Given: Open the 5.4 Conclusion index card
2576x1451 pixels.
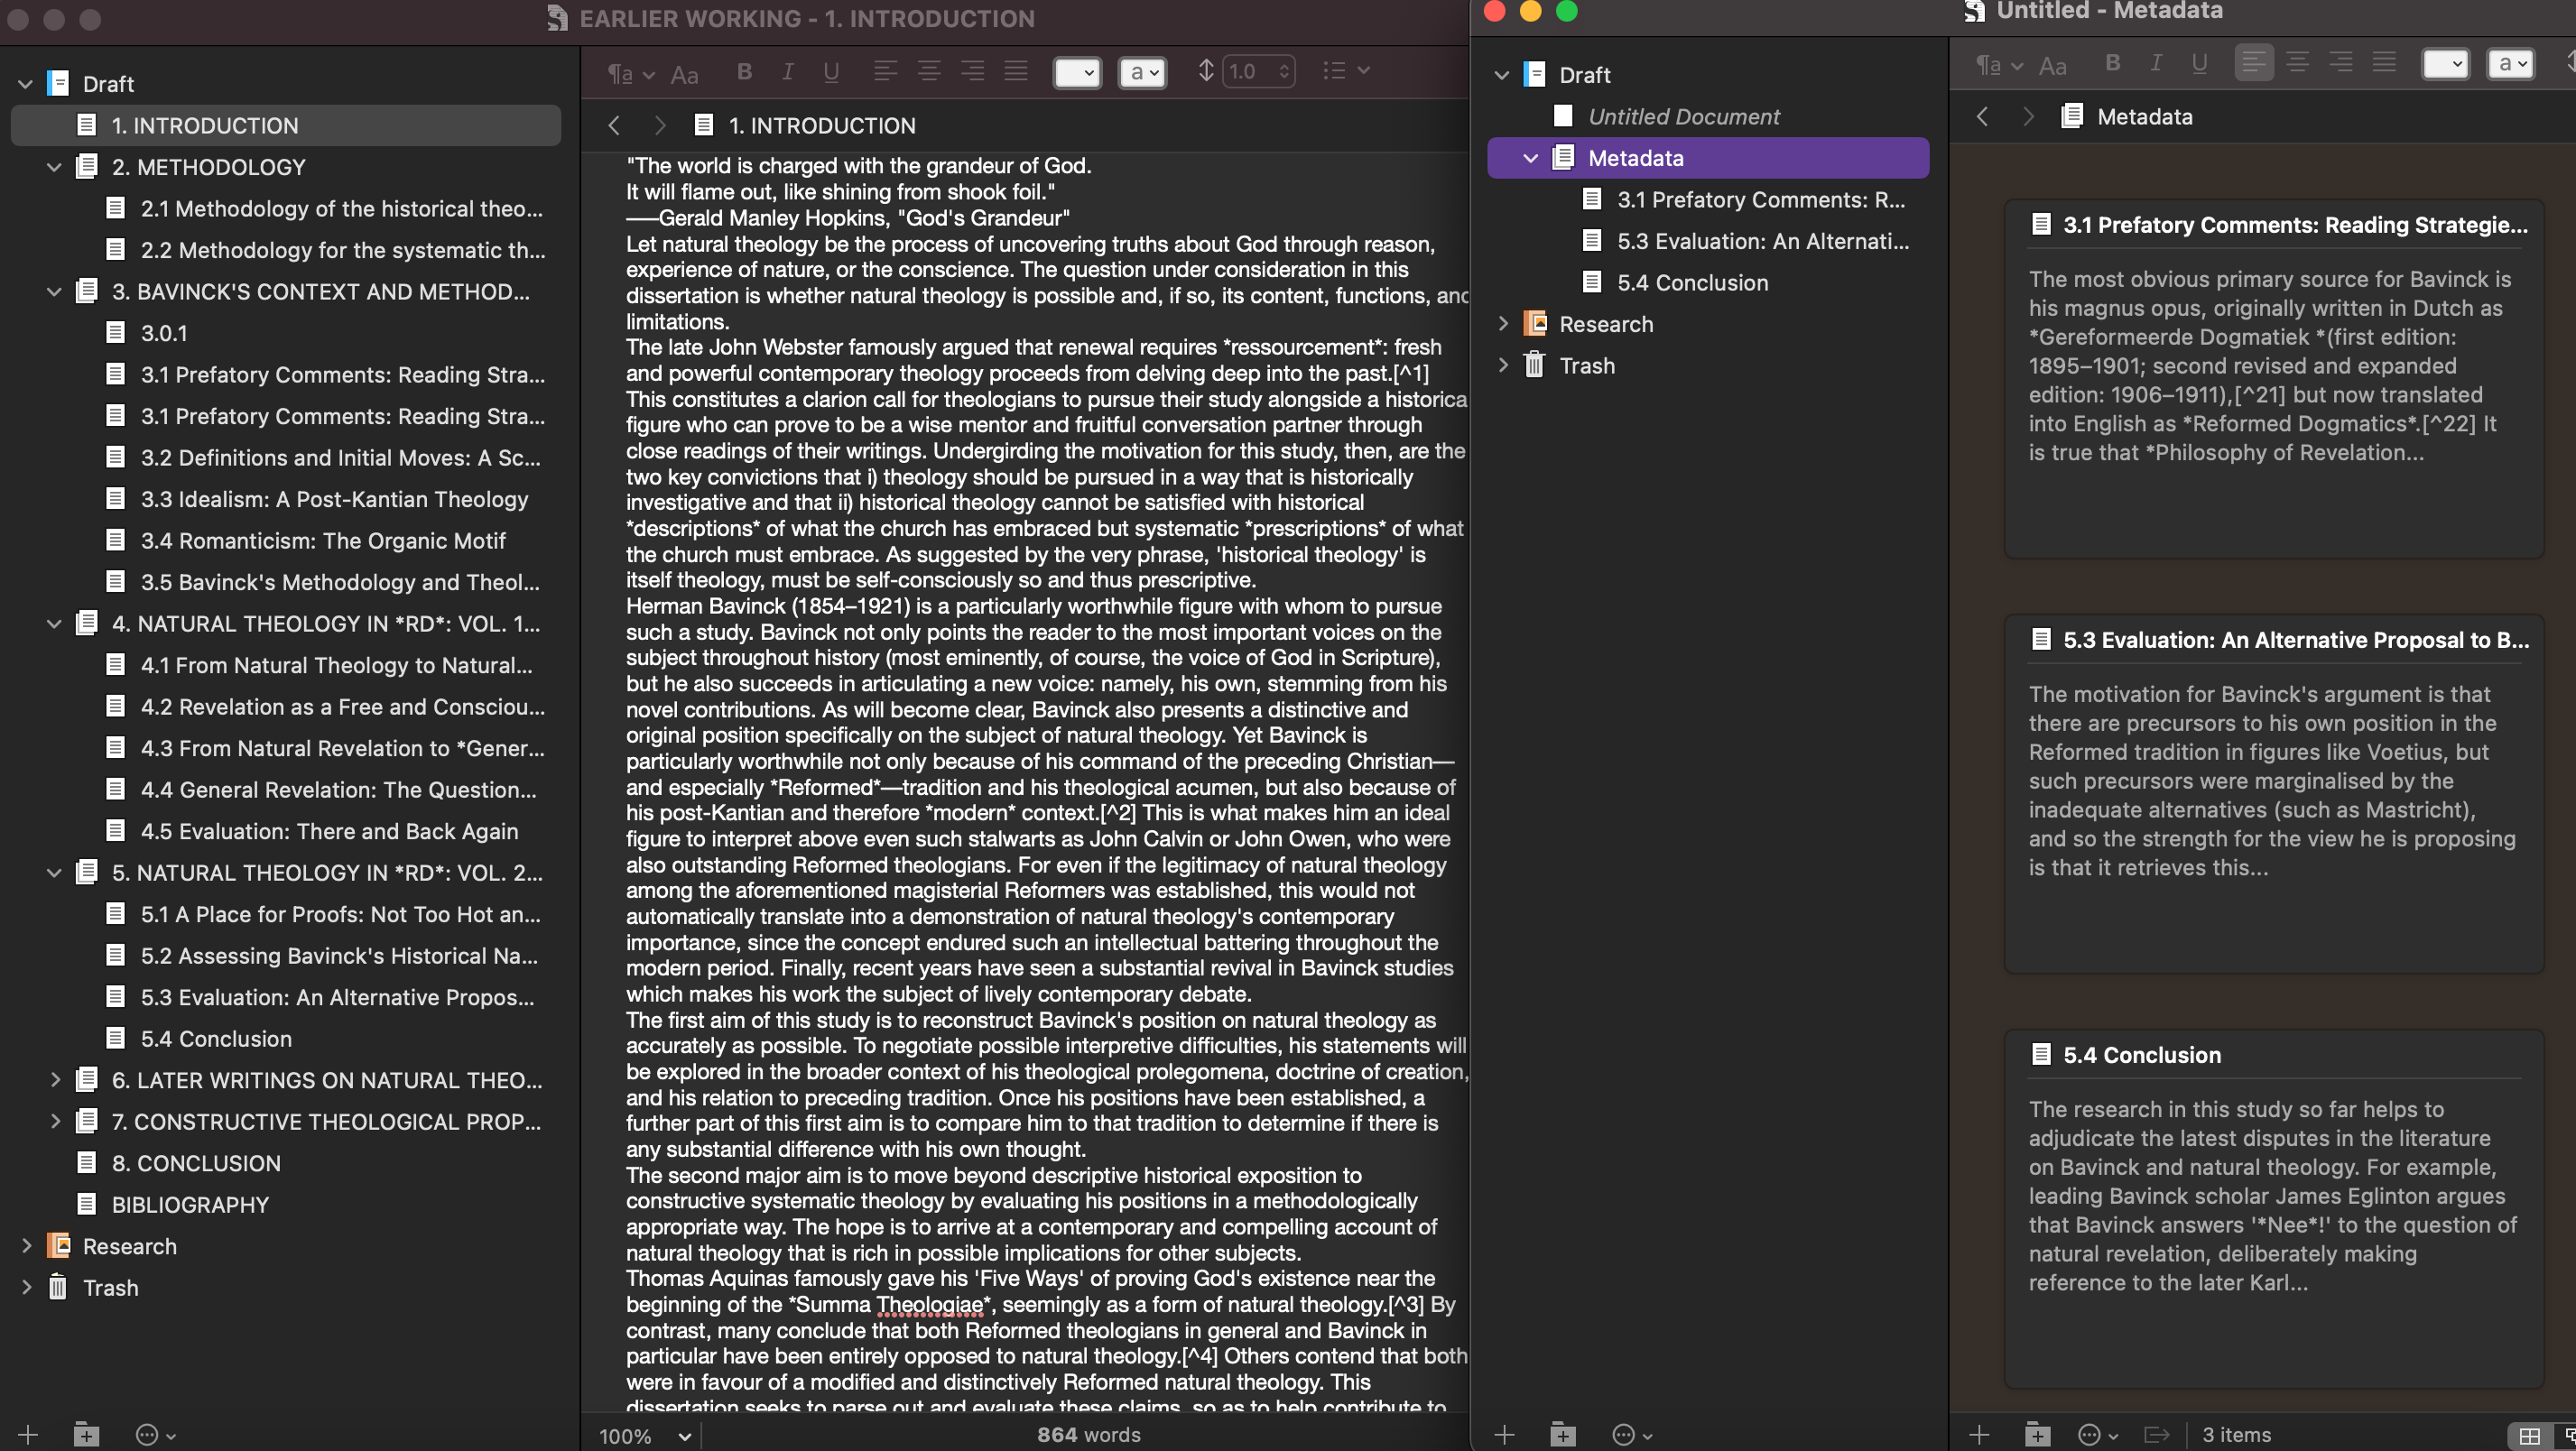Looking at the screenshot, I should (x=2274, y=1209).
